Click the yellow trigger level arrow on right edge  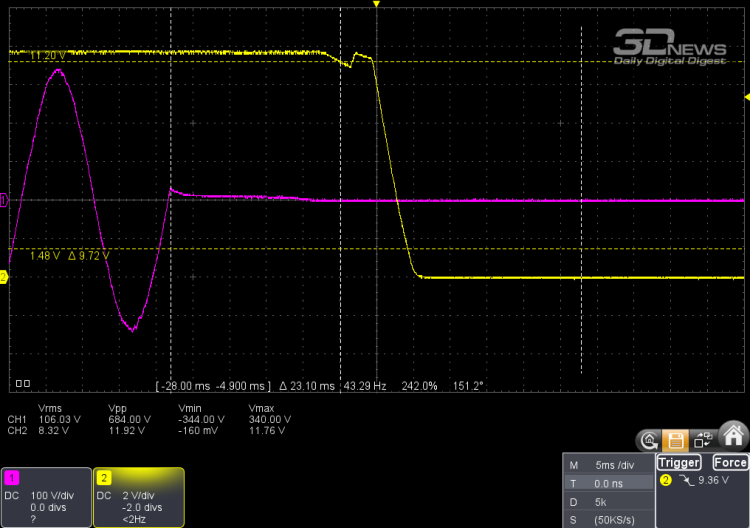746,96
